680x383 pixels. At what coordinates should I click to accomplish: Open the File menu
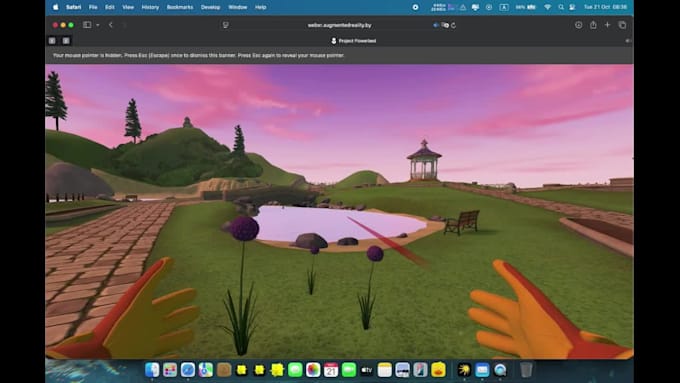93,7
